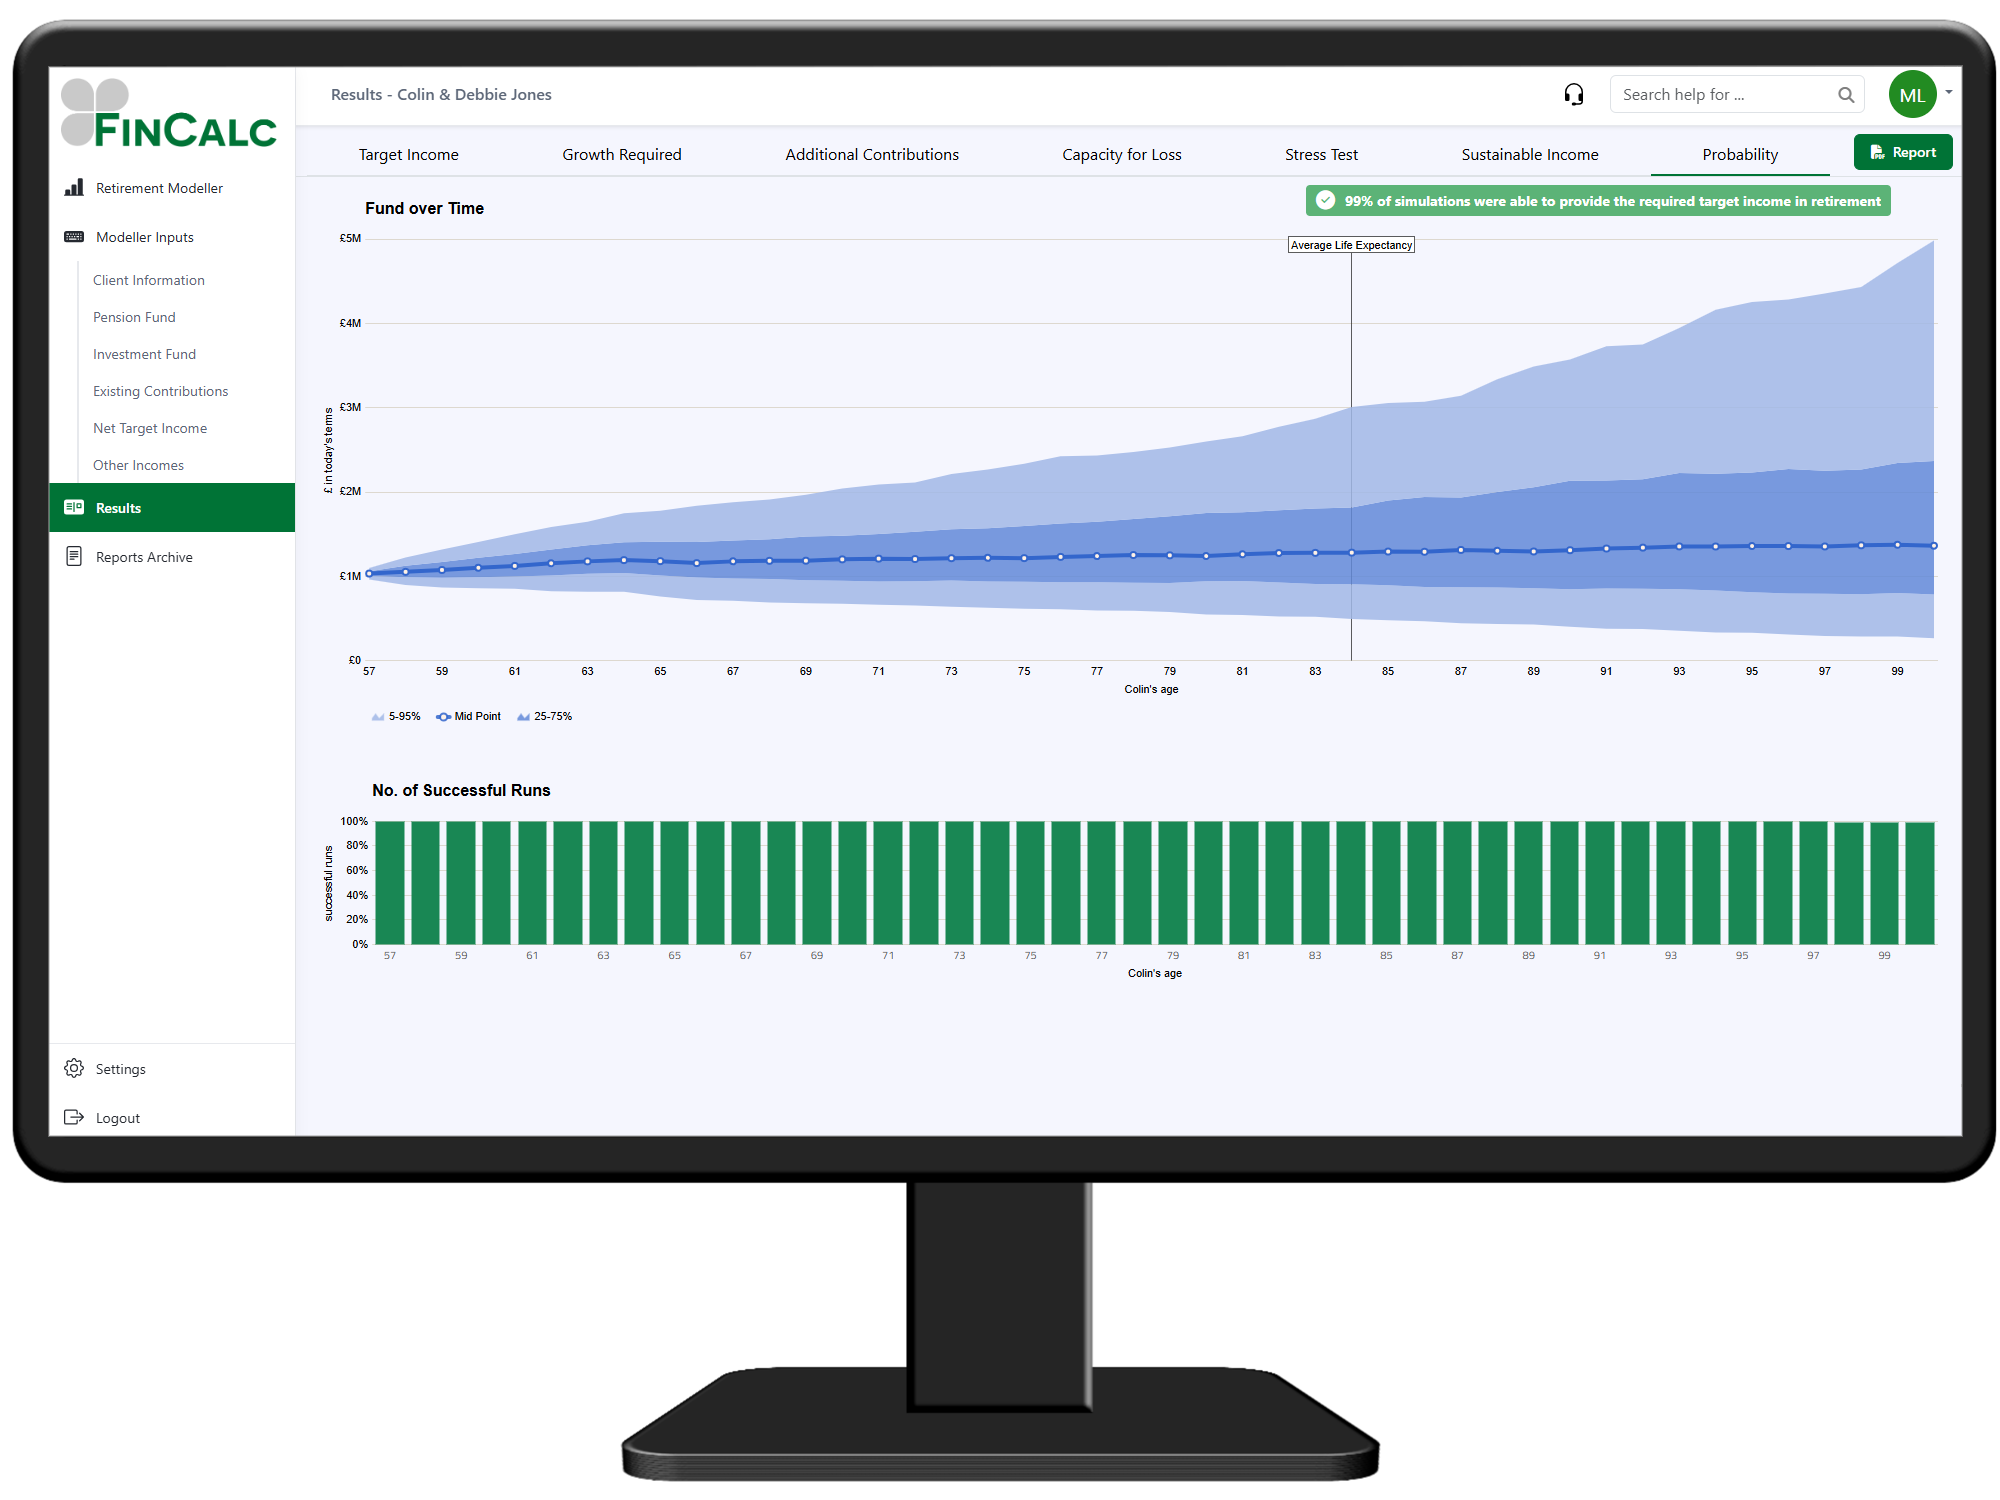
Task: Click the £5M y-axis label
Action: coord(350,238)
